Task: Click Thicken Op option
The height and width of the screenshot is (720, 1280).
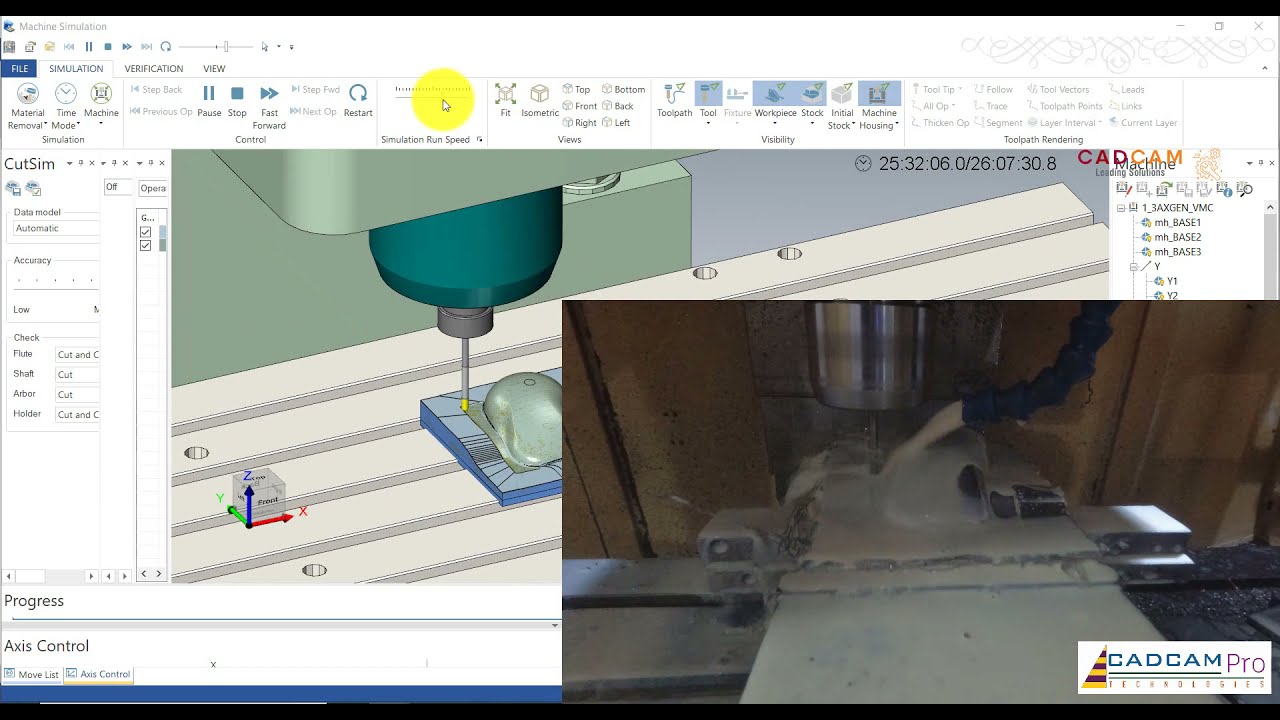Action: [x=939, y=123]
